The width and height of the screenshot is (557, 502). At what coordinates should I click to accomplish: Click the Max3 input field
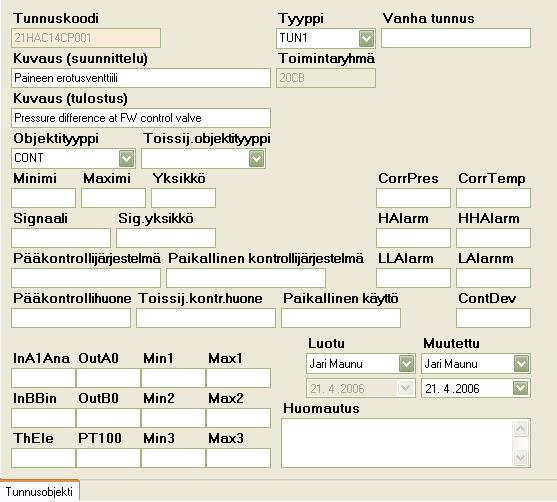point(238,458)
